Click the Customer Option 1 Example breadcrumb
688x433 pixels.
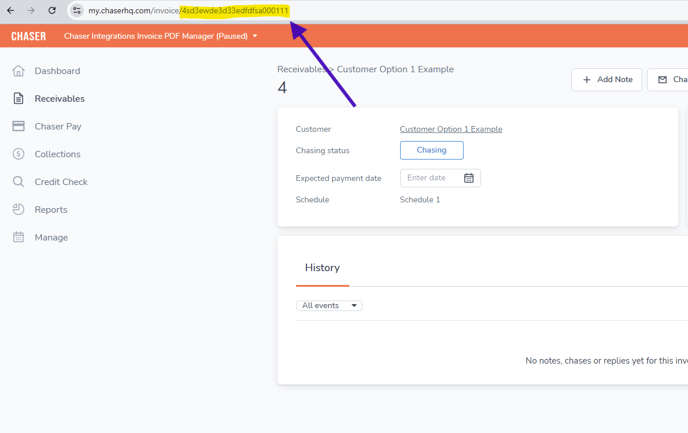coord(395,69)
